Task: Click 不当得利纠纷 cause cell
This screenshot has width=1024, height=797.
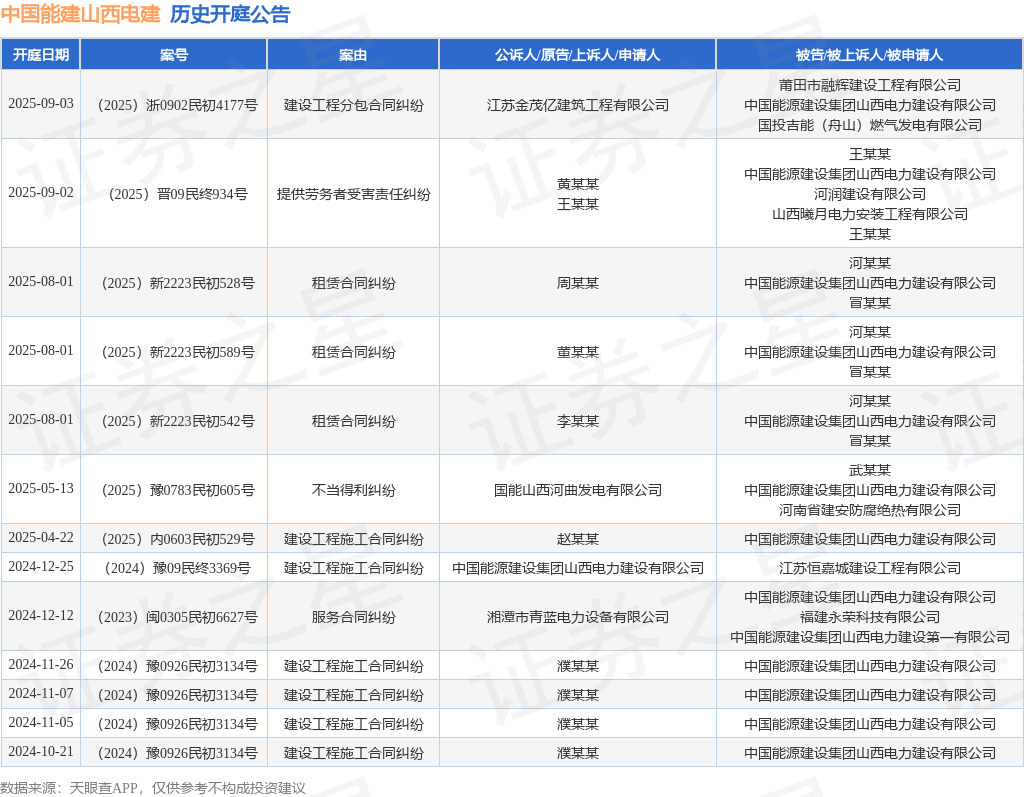Action: pyautogui.click(x=353, y=490)
